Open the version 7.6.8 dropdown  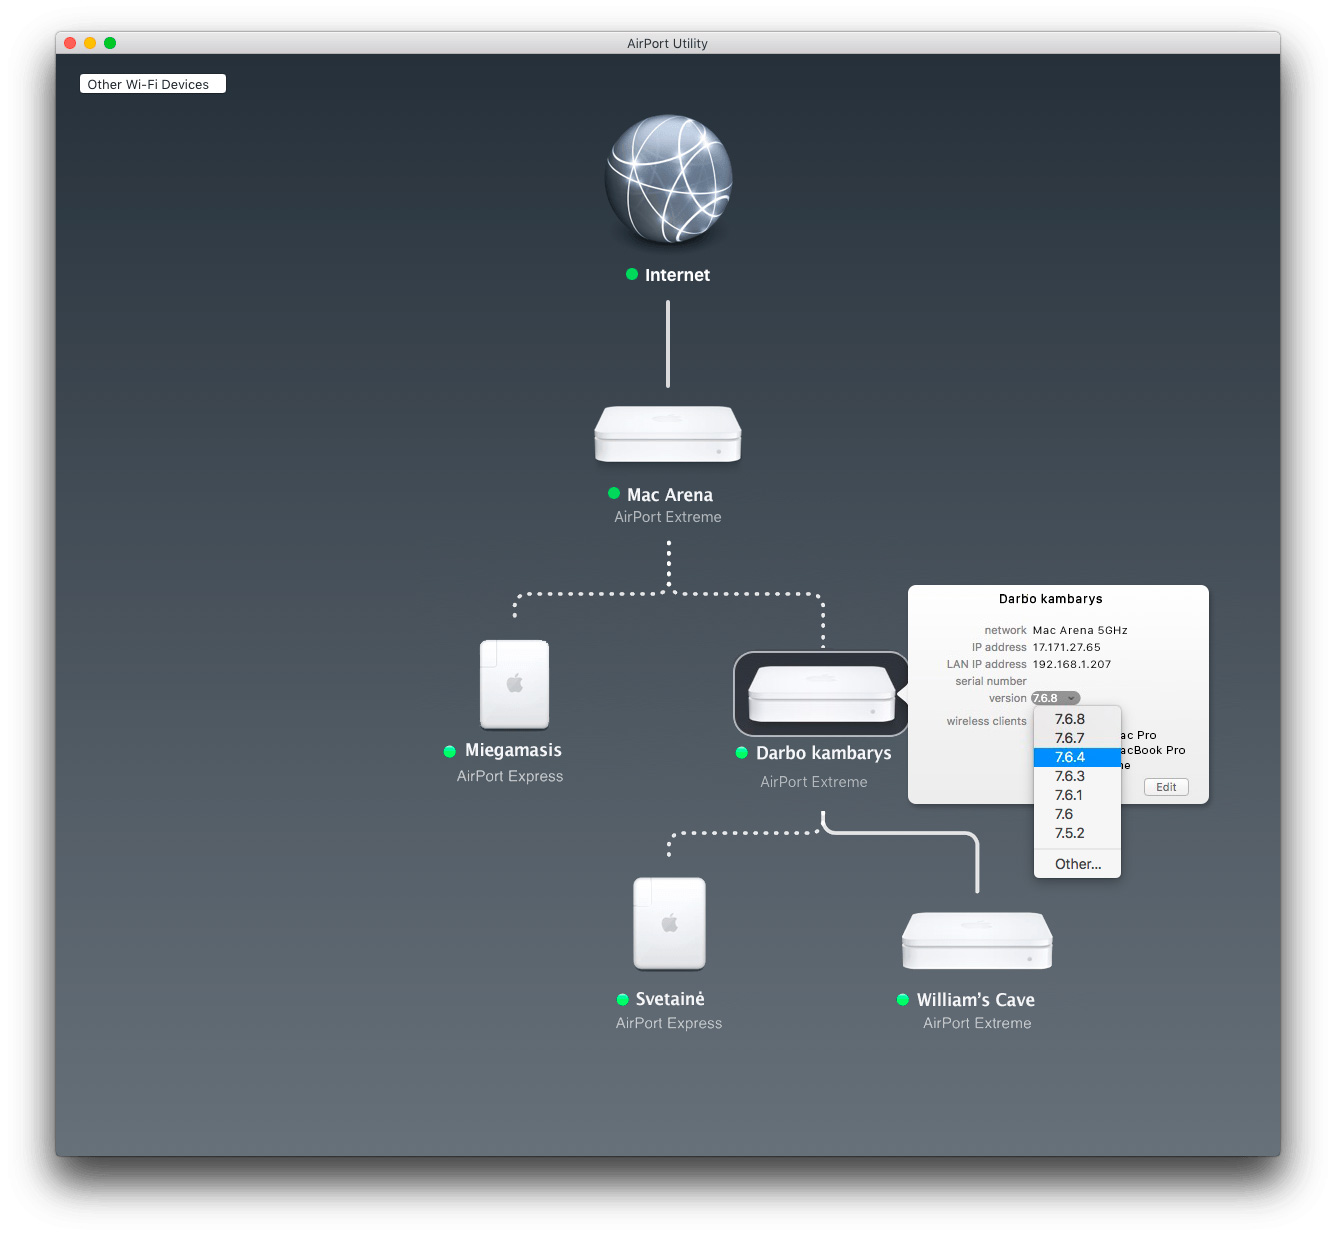[x=1056, y=698]
